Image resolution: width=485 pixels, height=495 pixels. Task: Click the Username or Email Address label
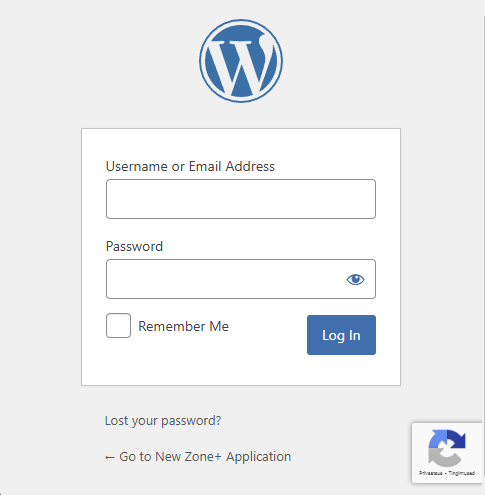point(190,166)
